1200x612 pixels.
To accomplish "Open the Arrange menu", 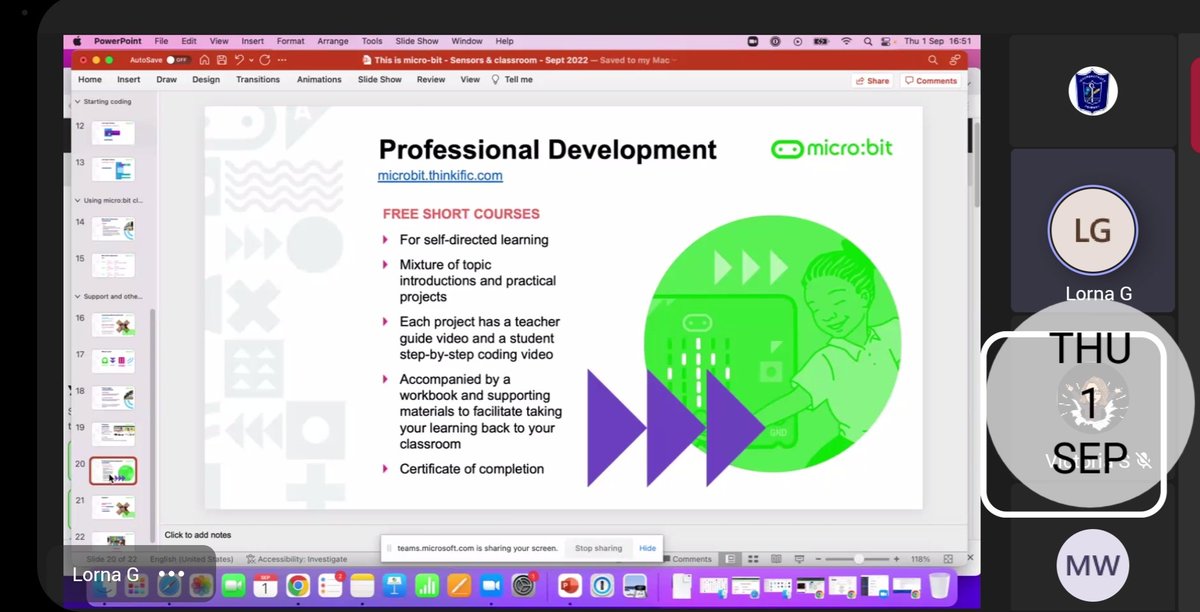I will pos(334,41).
